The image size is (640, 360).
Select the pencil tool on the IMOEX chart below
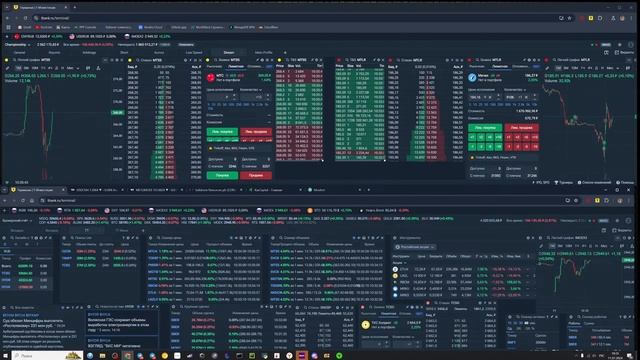(x=542, y=246)
